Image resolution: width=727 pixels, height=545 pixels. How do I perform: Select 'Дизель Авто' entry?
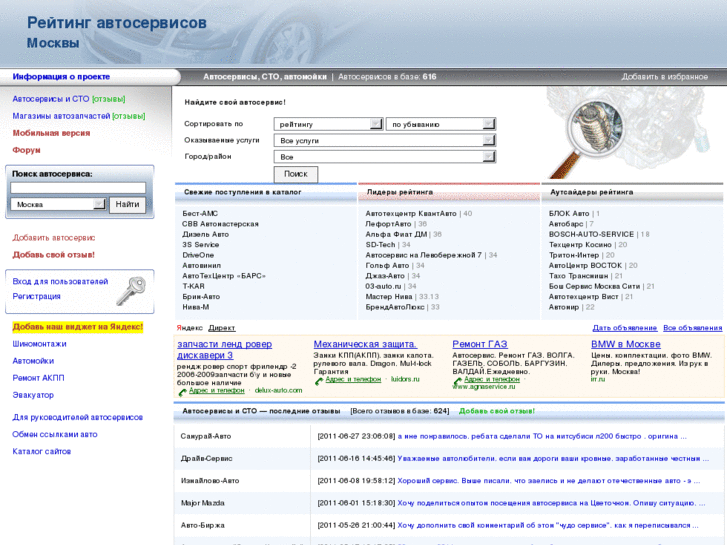coord(205,234)
